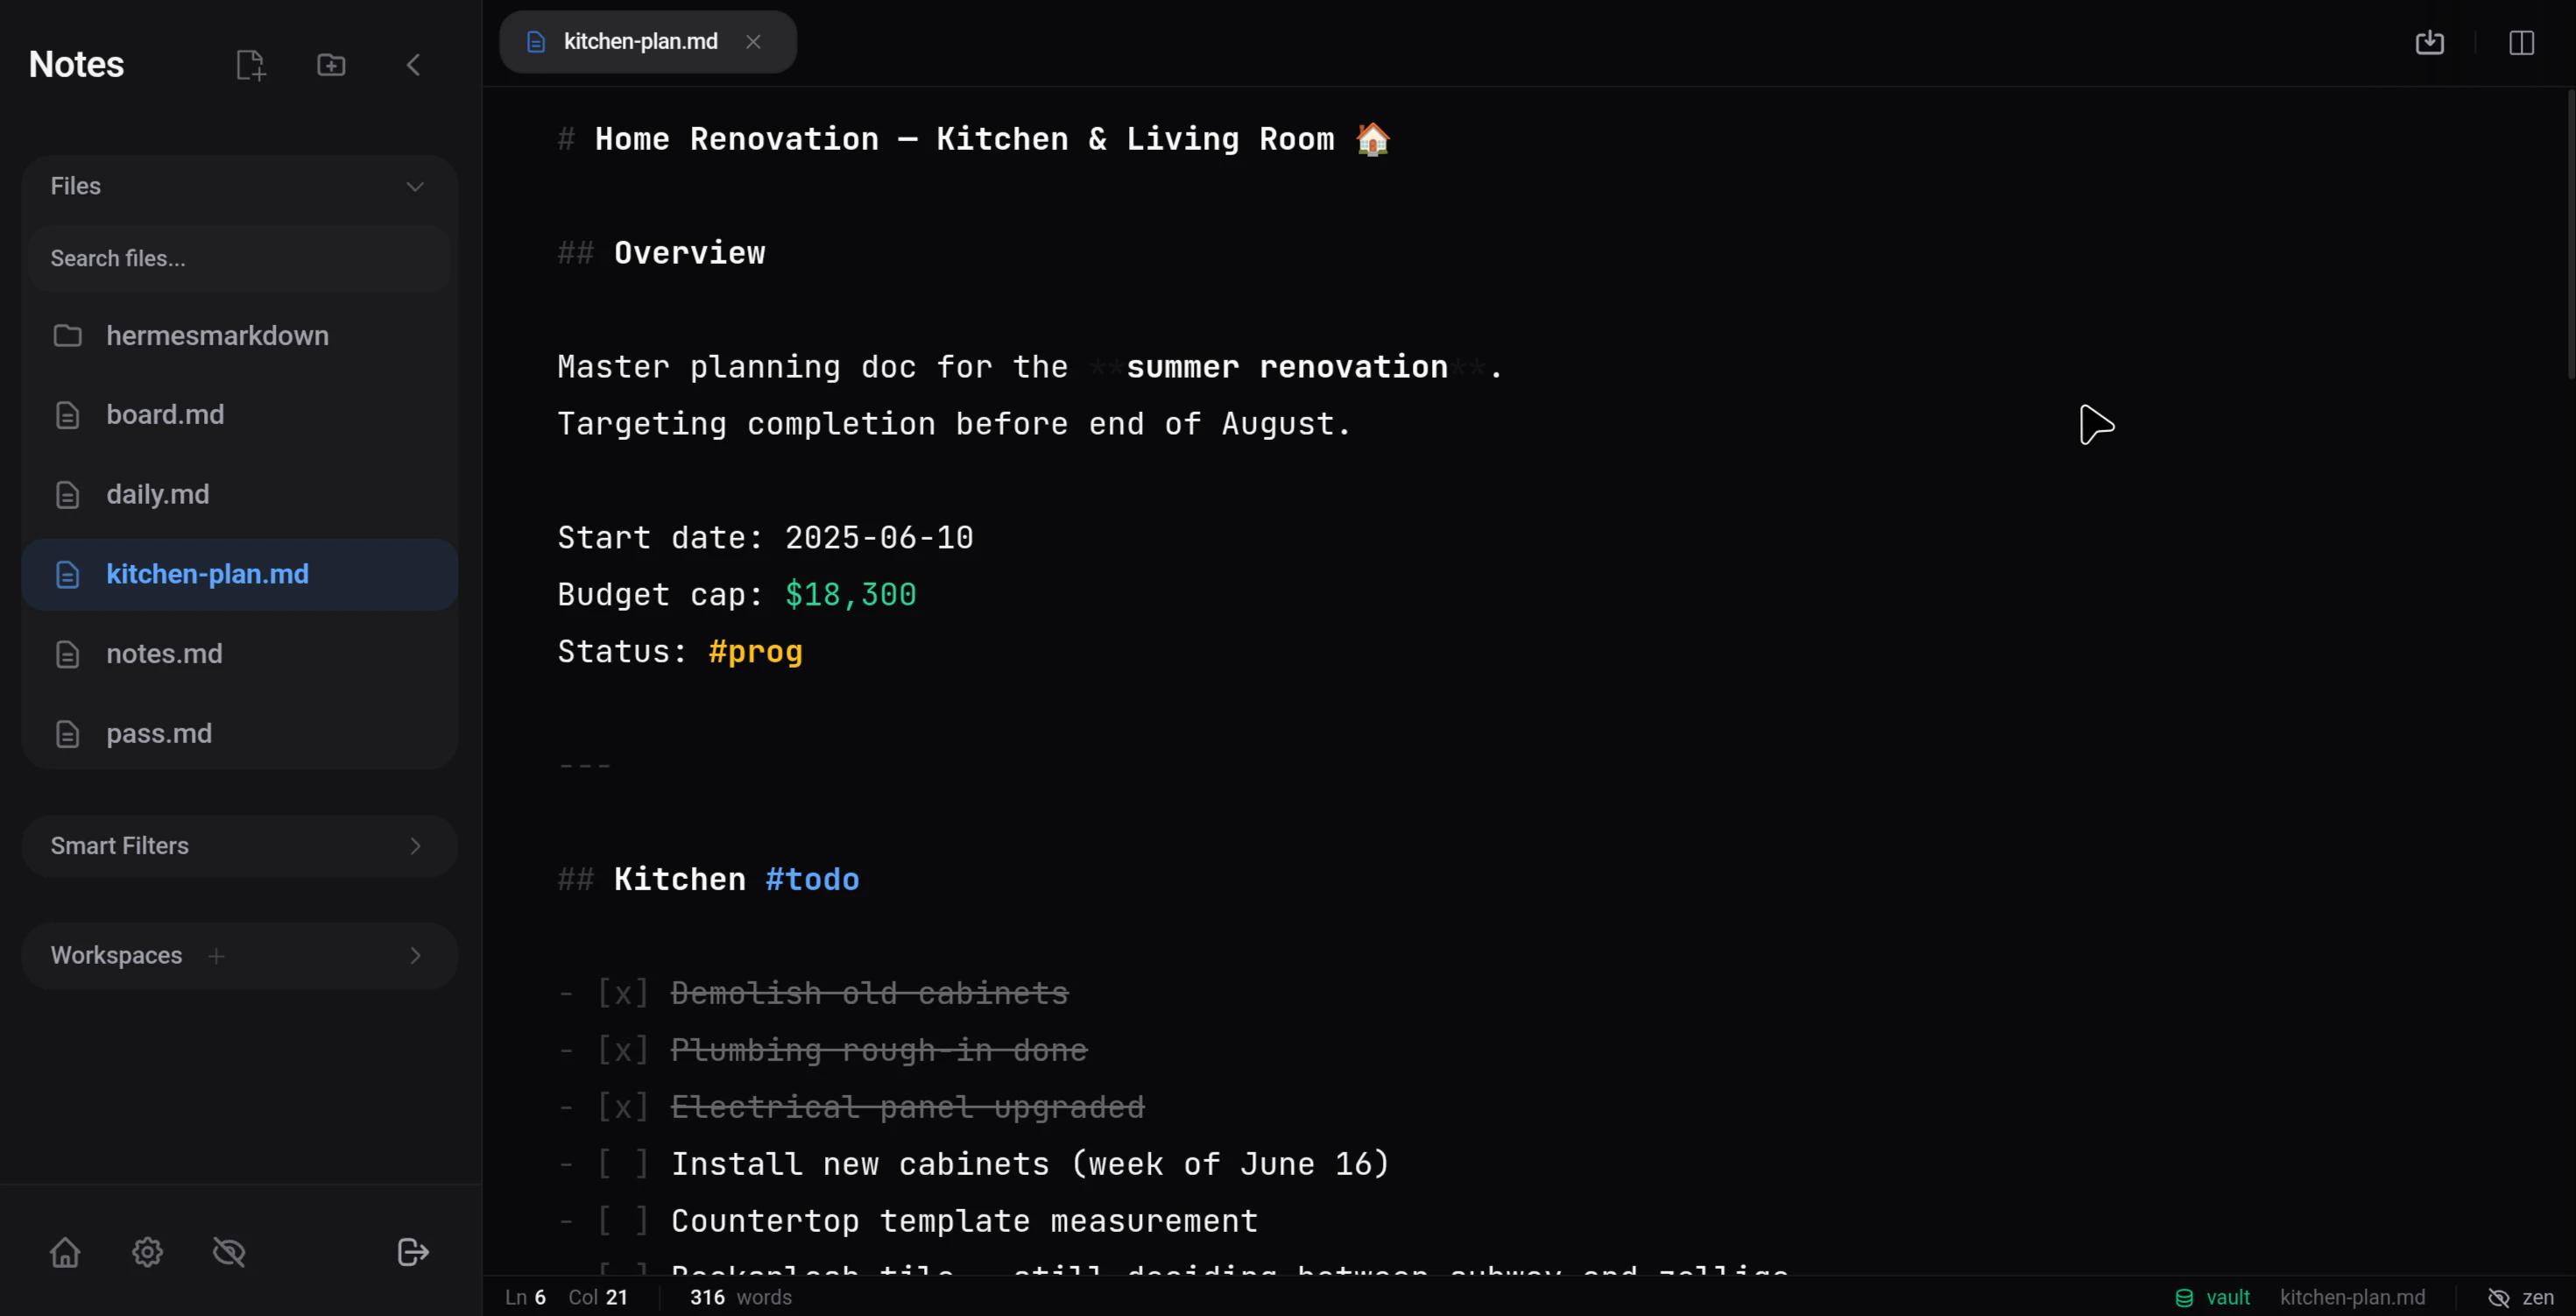Click the Col 21 column indicator
2576x1316 pixels.
(x=598, y=1297)
